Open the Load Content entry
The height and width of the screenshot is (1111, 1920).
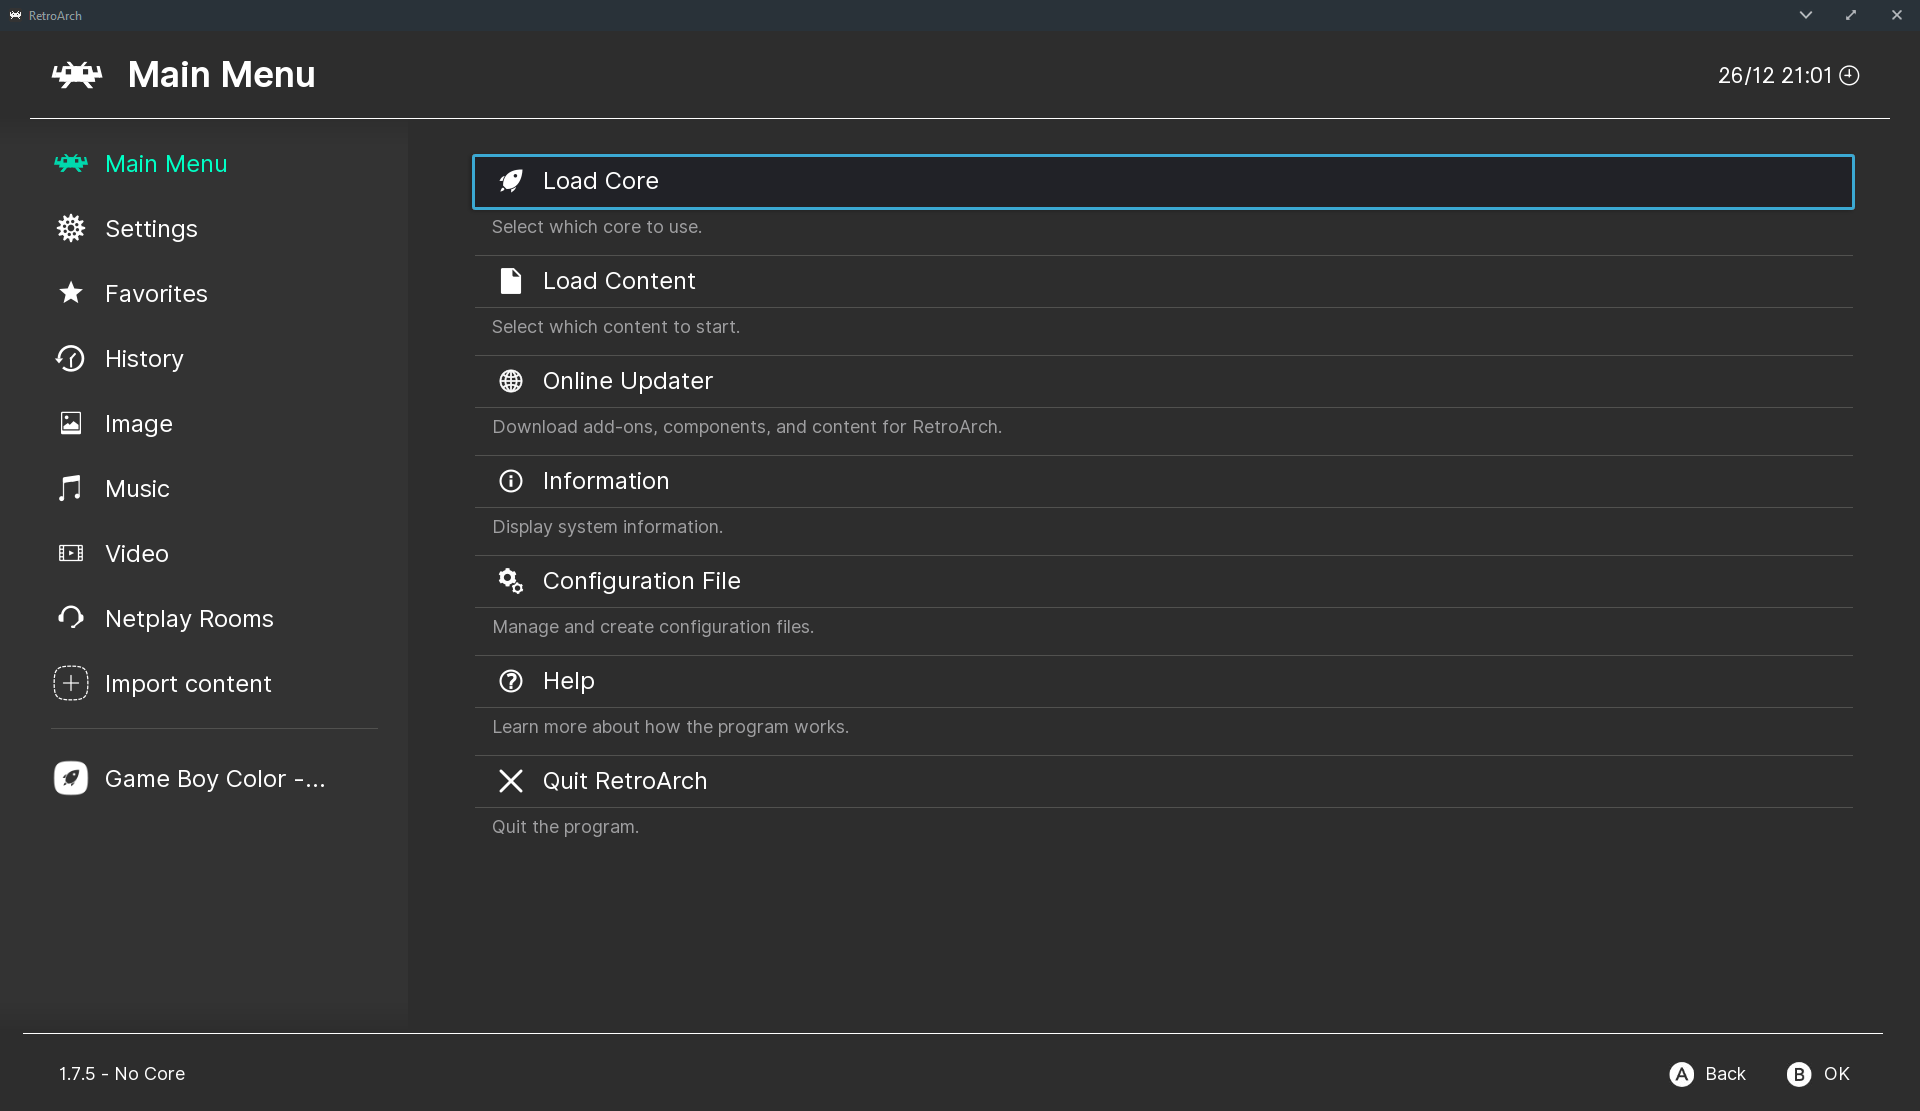[618, 281]
